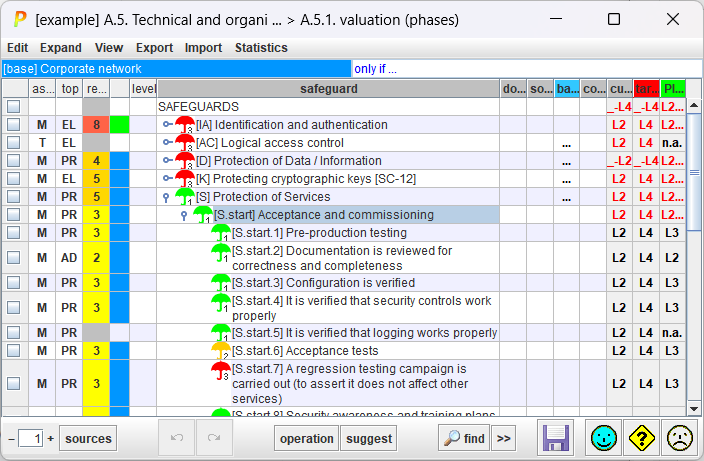Image resolution: width=704 pixels, height=461 pixels.
Task: Click the green cell in the Identification row
Action: click(x=119, y=124)
